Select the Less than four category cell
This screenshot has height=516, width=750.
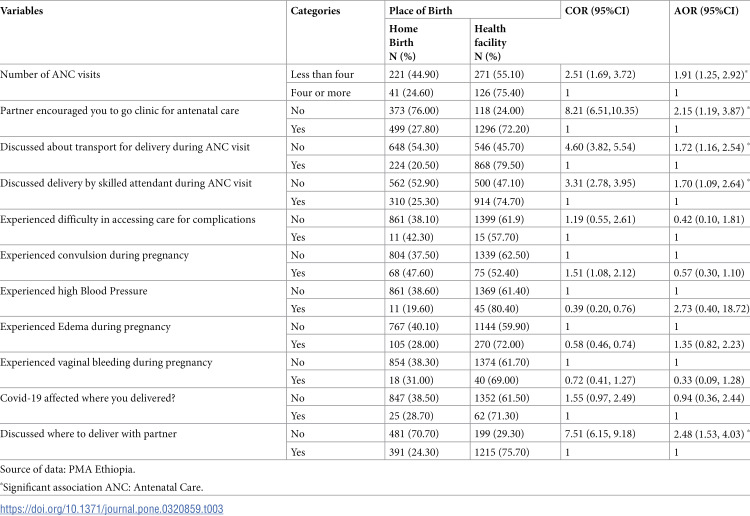click(x=322, y=75)
